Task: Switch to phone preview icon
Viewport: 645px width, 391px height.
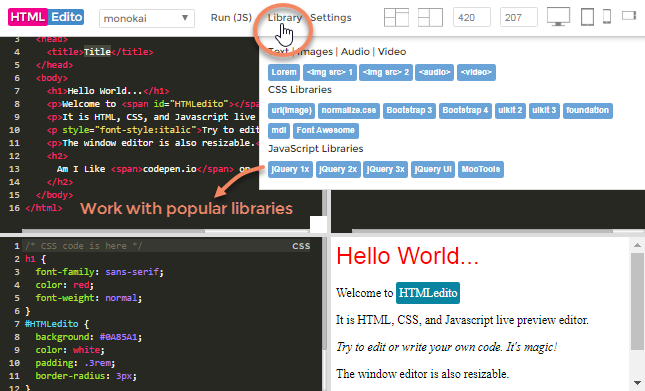Action: click(x=607, y=17)
